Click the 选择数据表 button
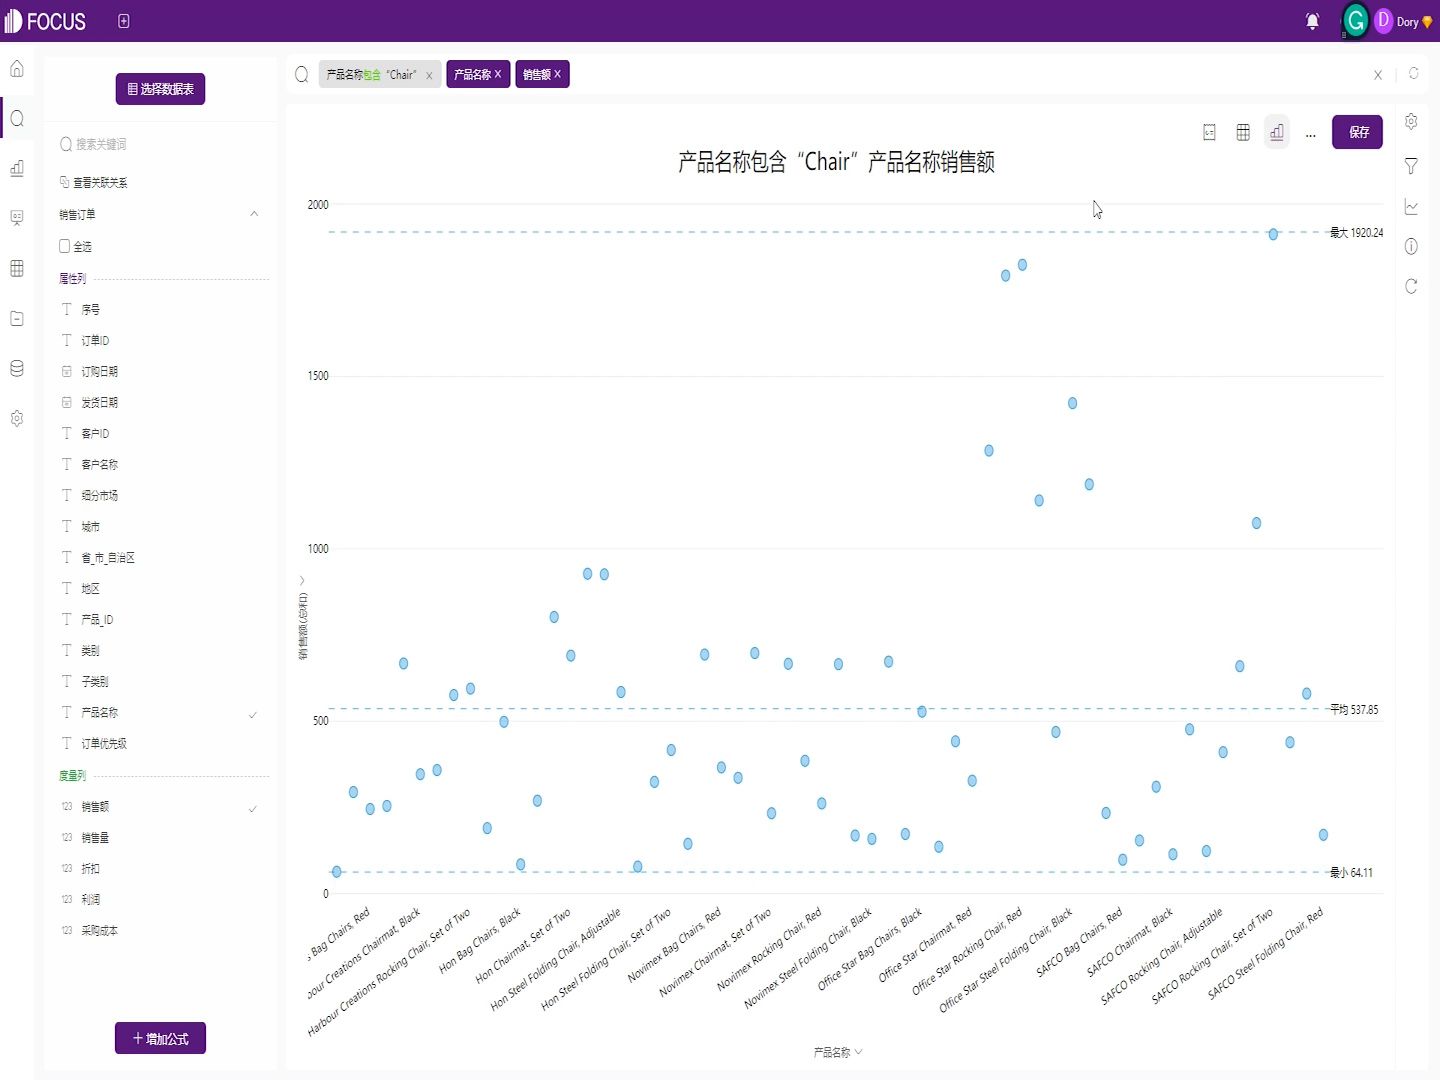Viewport: 1440px width, 1080px height. coord(160,89)
